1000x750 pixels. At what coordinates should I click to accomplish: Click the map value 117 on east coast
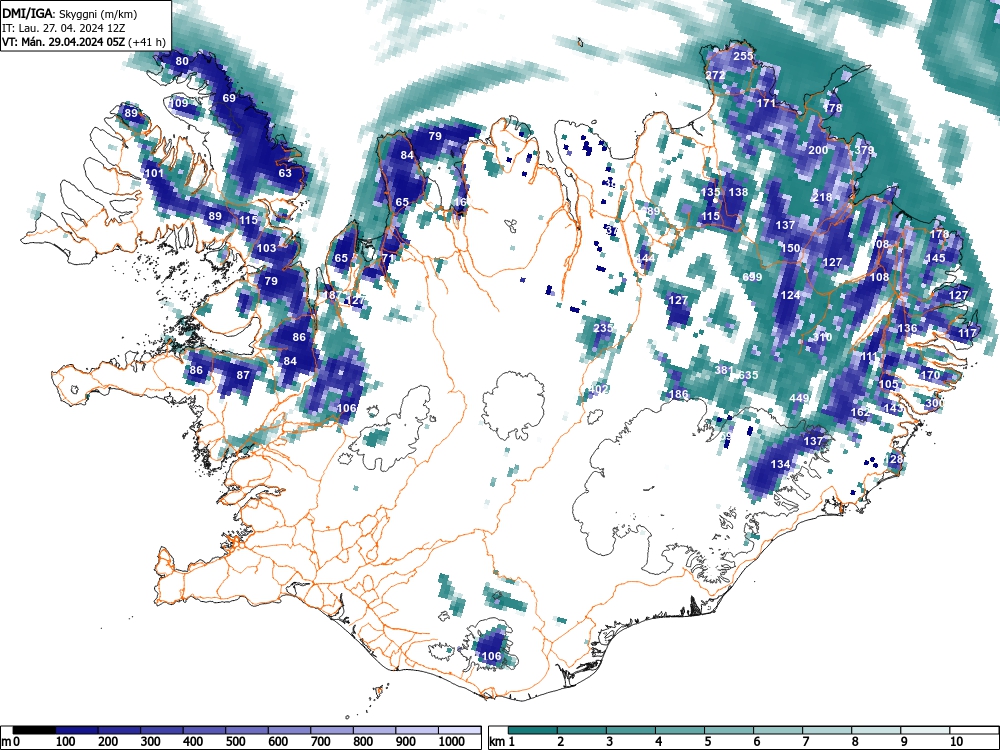click(967, 334)
